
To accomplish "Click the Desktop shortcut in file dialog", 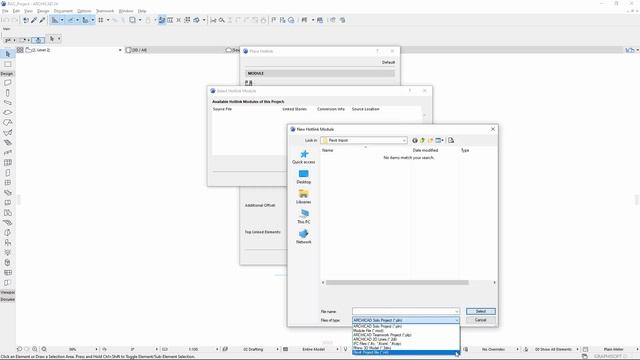I will [304, 177].
